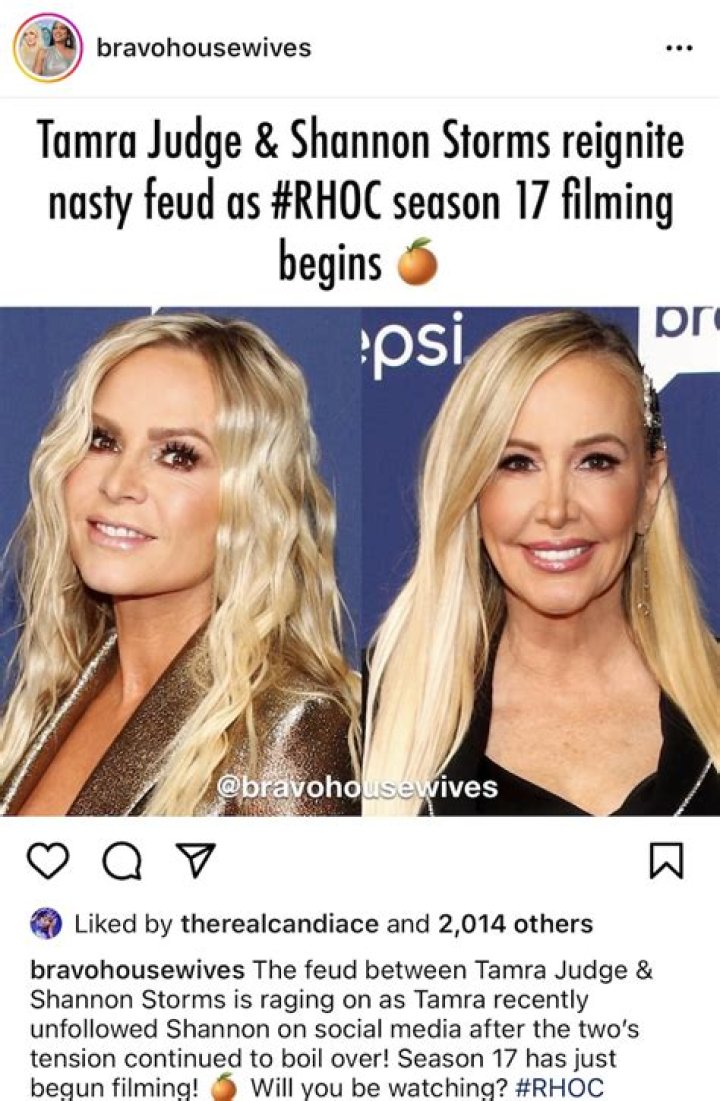The image size is (720, 1101).
Task: Open comments via the speech bubble icon
Action: pyautogui.click(x=122, y=861)
